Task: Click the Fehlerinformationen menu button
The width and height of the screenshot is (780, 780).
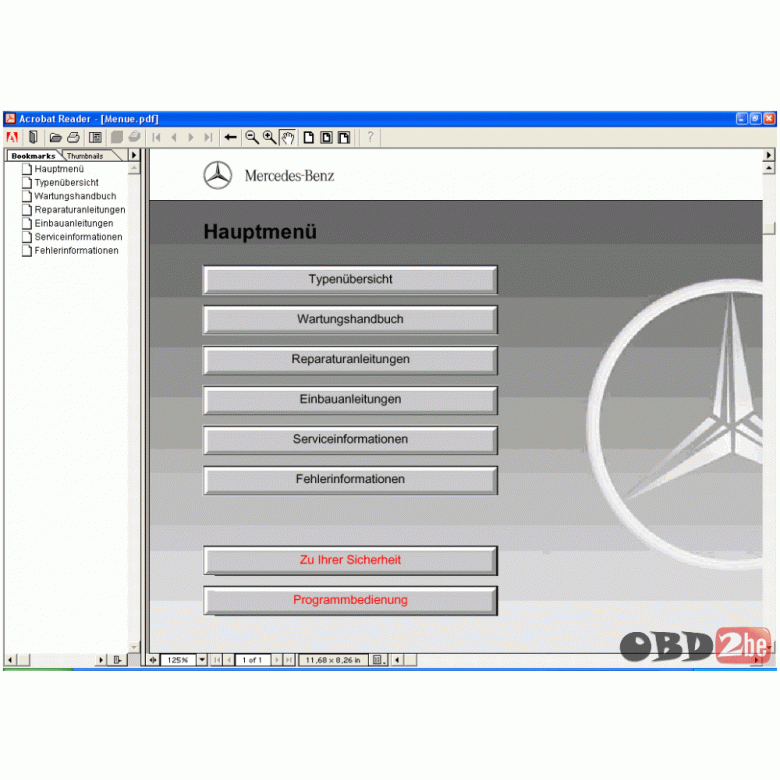Action: (x=350, y=480)
